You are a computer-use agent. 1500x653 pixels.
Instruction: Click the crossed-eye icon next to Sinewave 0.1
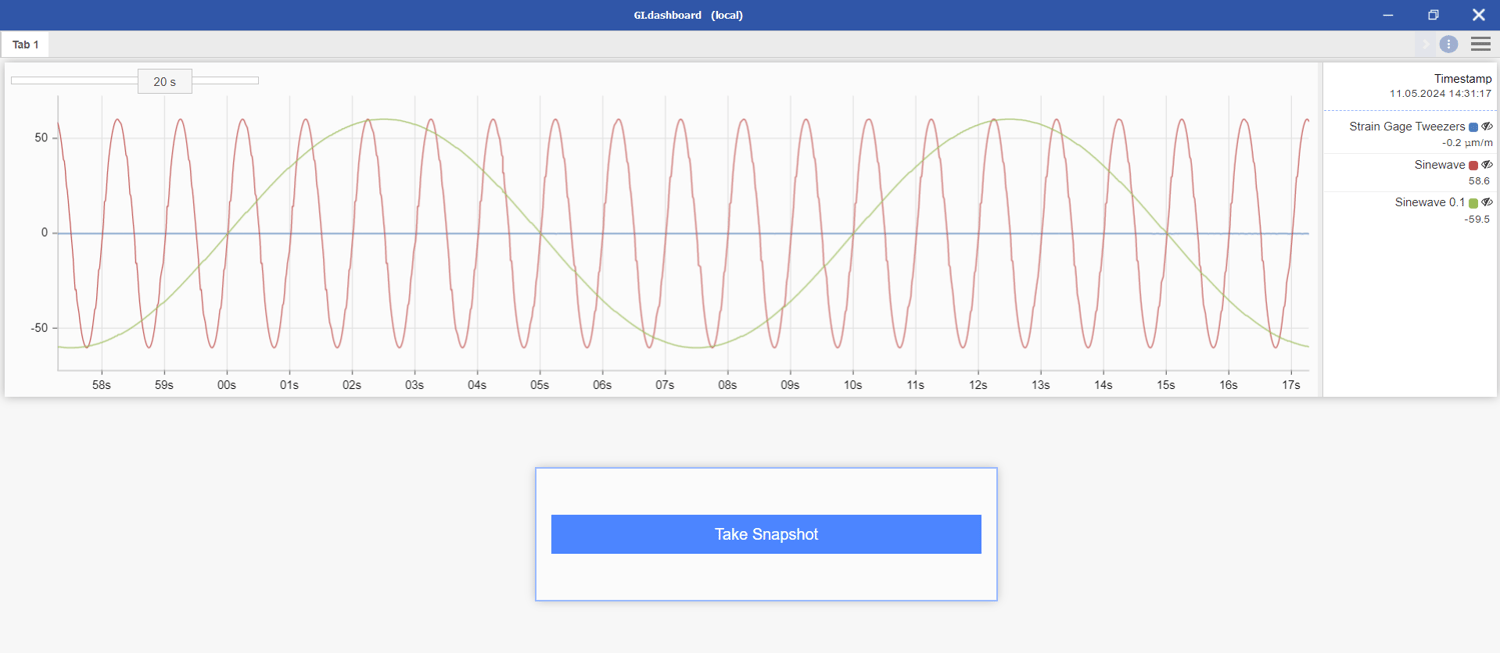(x=1488, y=202)
